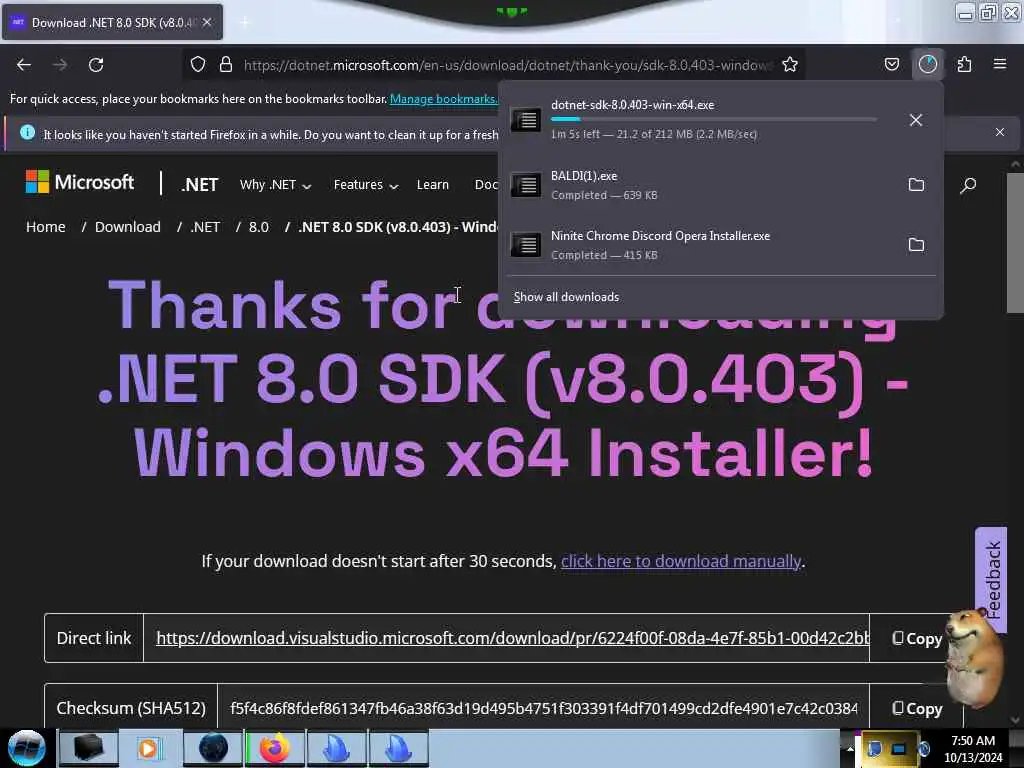Select the checksum hash text

pyautogui.click(x=543, y=709)
